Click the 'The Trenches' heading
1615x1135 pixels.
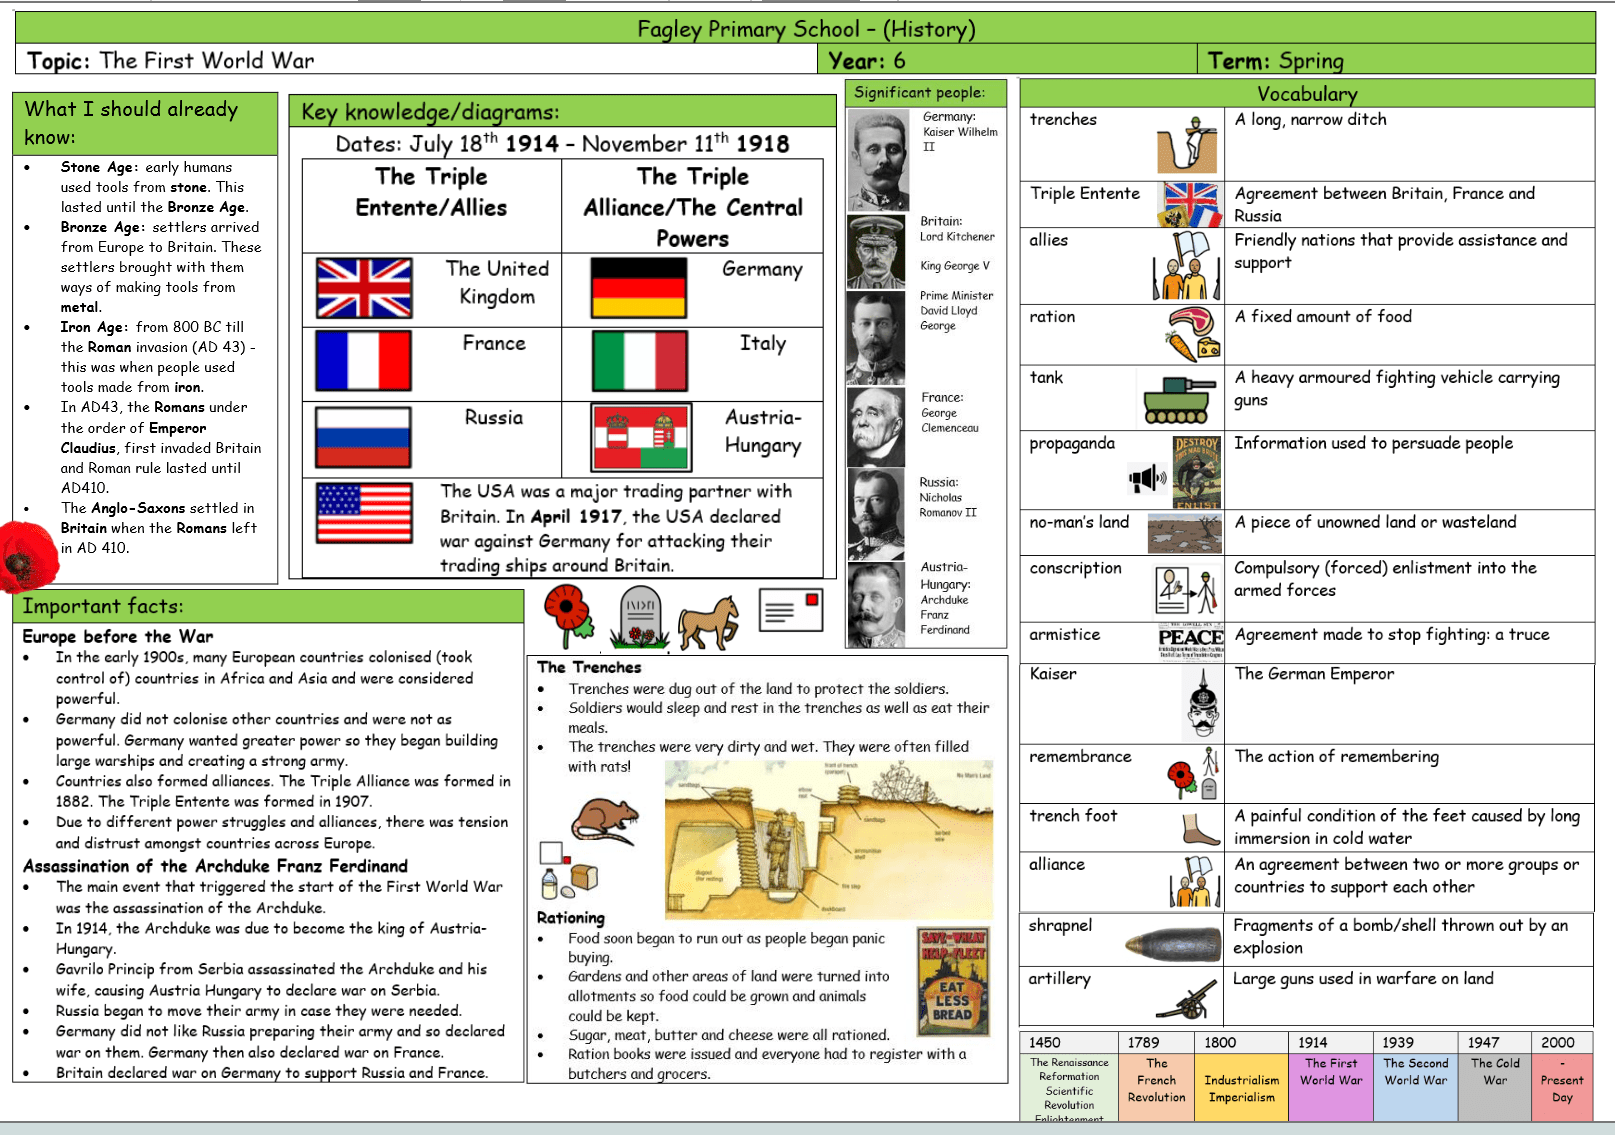pyautogui.click(x=589, y=667)
